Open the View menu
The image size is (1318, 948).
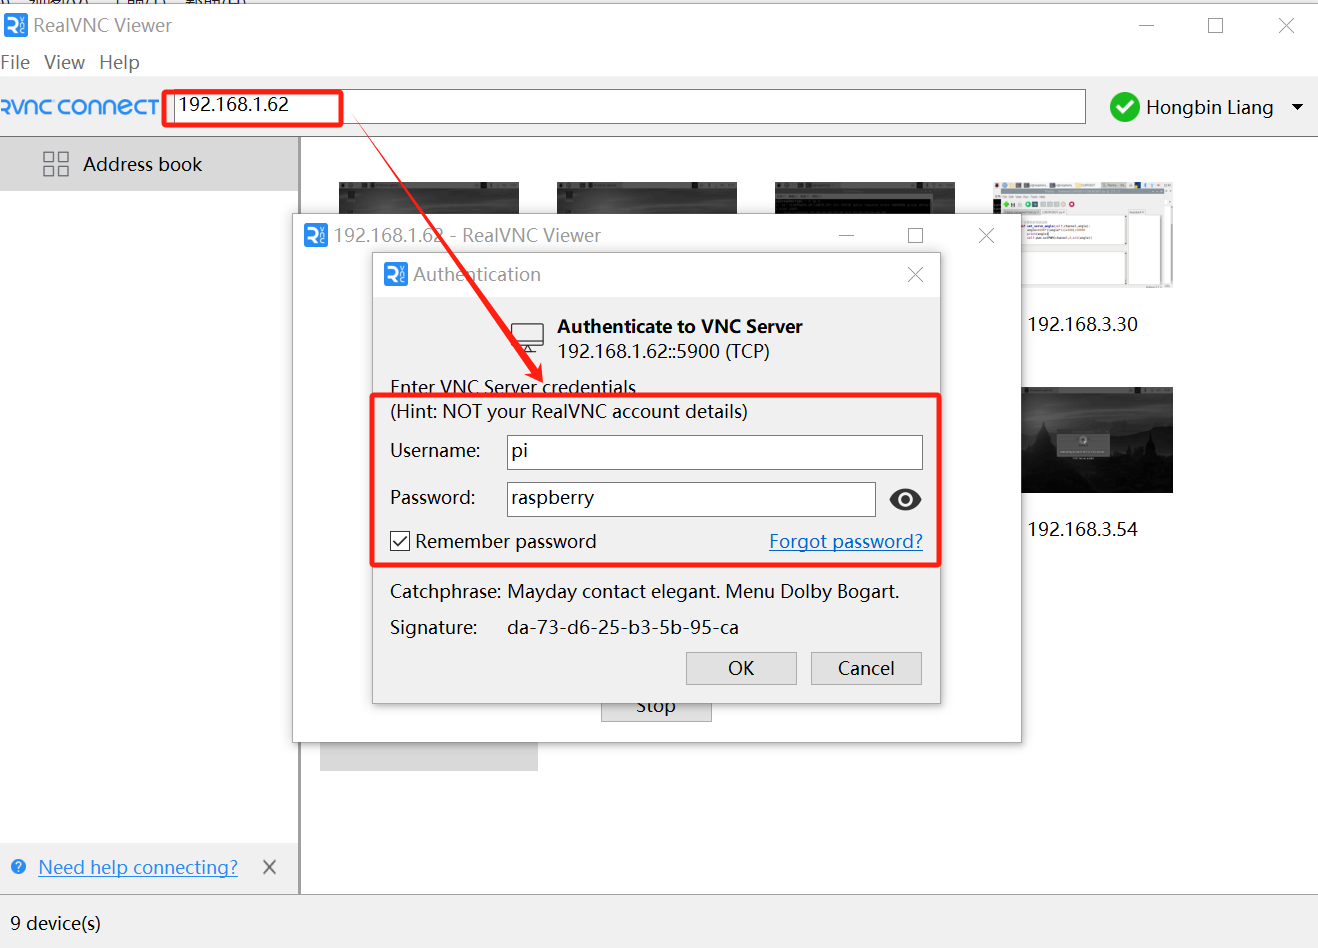[x=64, y=62]
